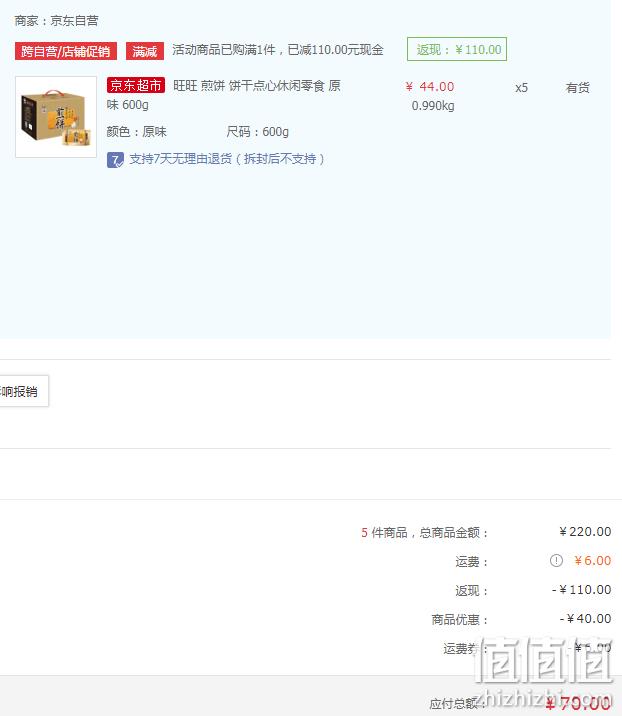The height and width of the screenshot is (716, 622).
Task: Click the promotion description 已减110.00元现金
Action: coord(336,50)
